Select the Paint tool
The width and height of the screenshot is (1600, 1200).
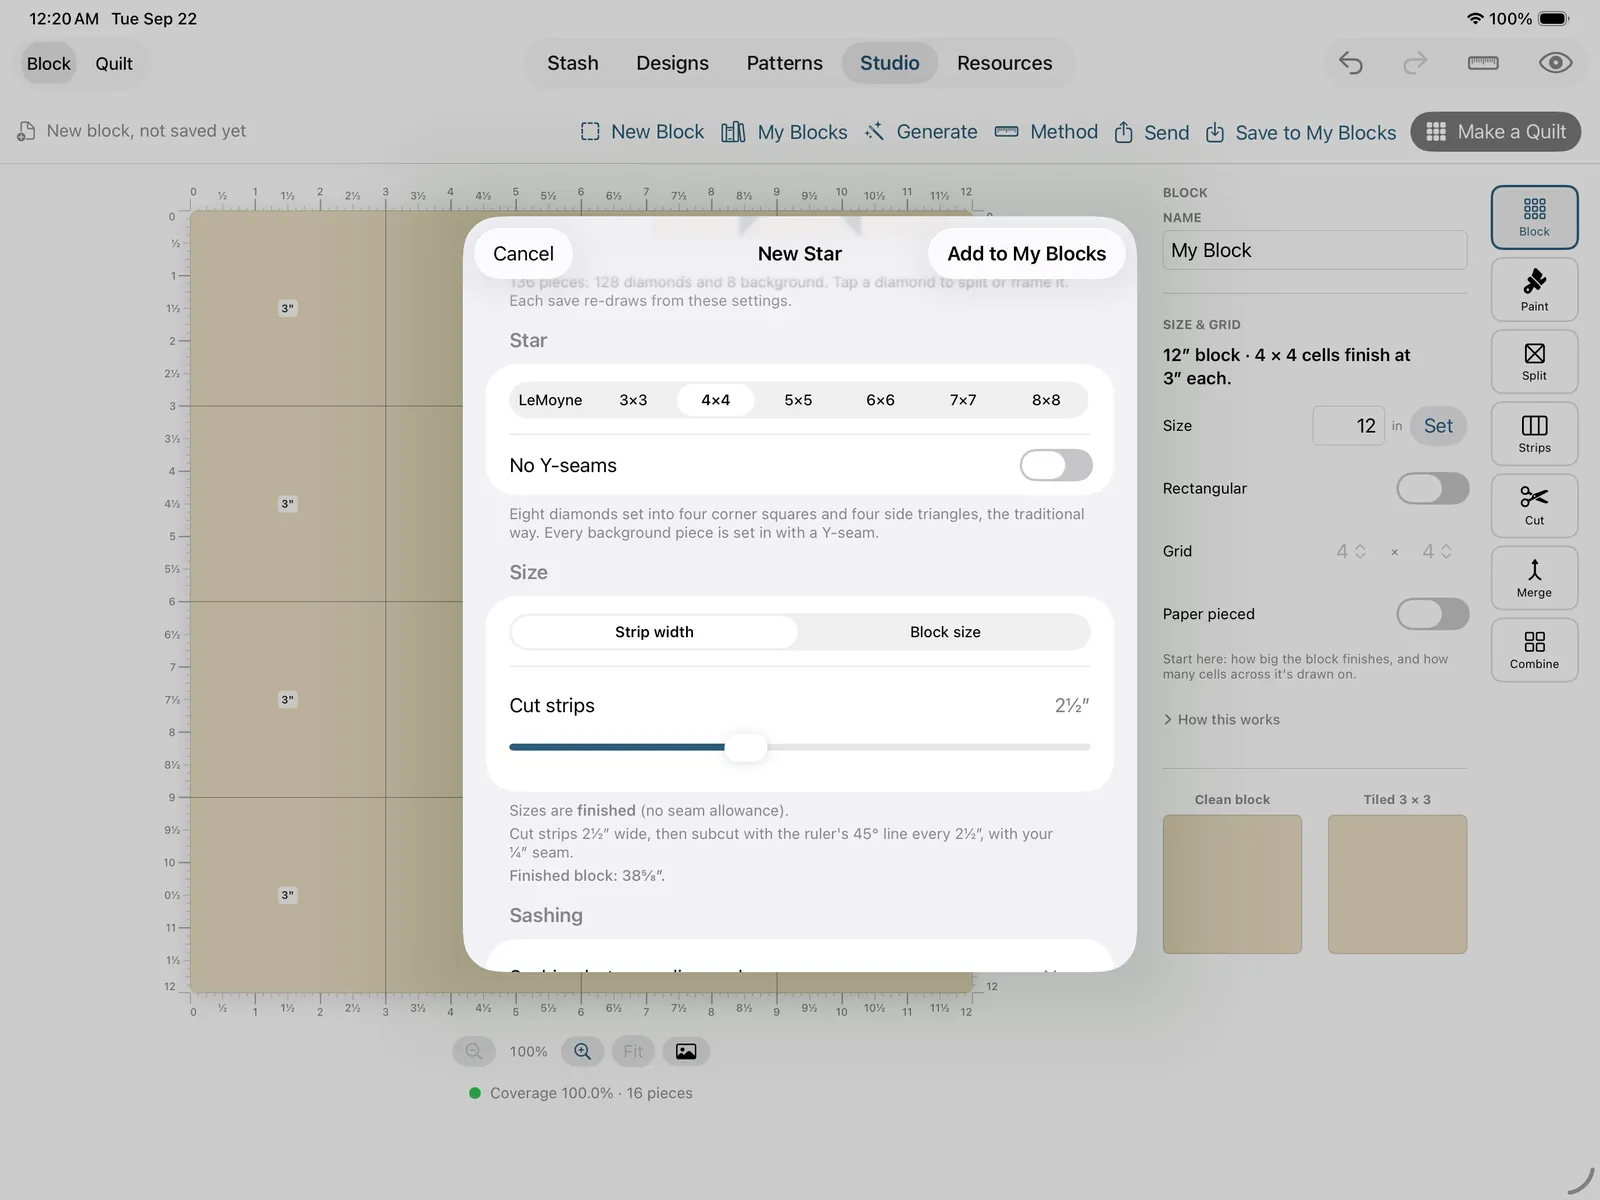(1534, 289)
